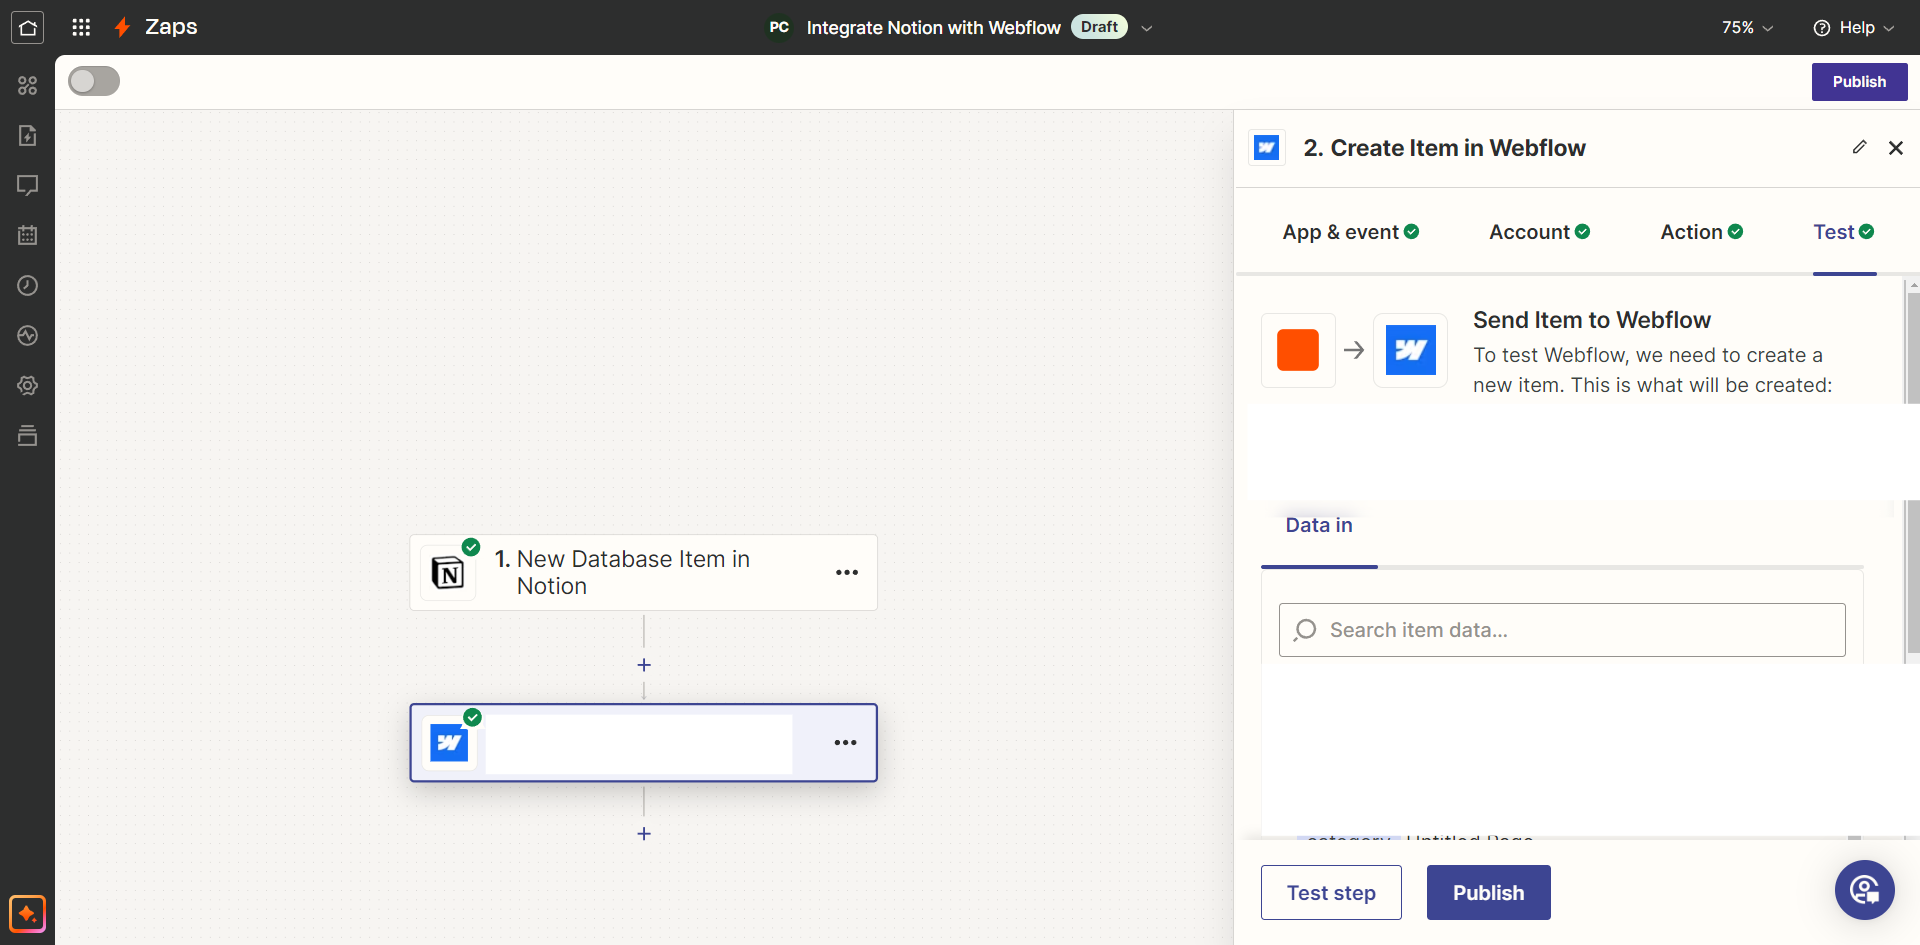Open the Help dropdown menu
This screenshot has height=945, width=1920.
[x=1854, y=28]
